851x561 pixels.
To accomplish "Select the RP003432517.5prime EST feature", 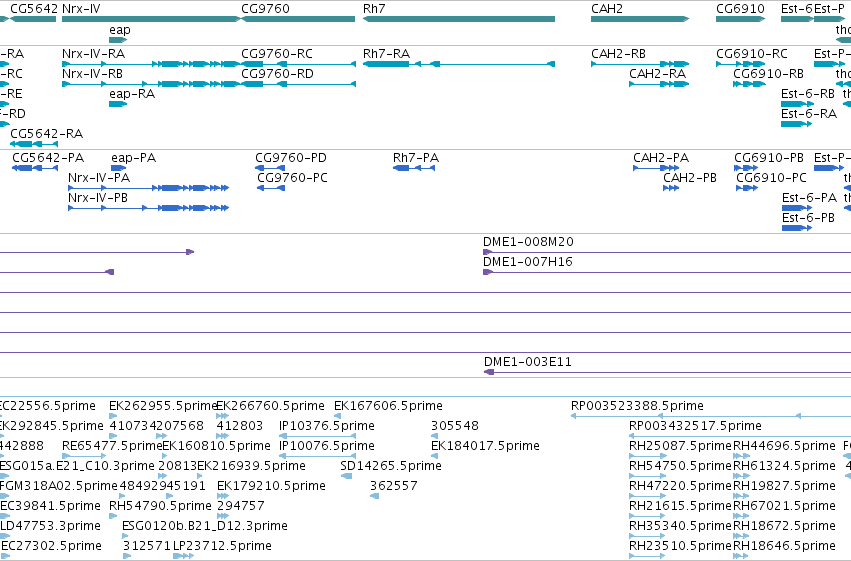I will (x=740, y=436).
